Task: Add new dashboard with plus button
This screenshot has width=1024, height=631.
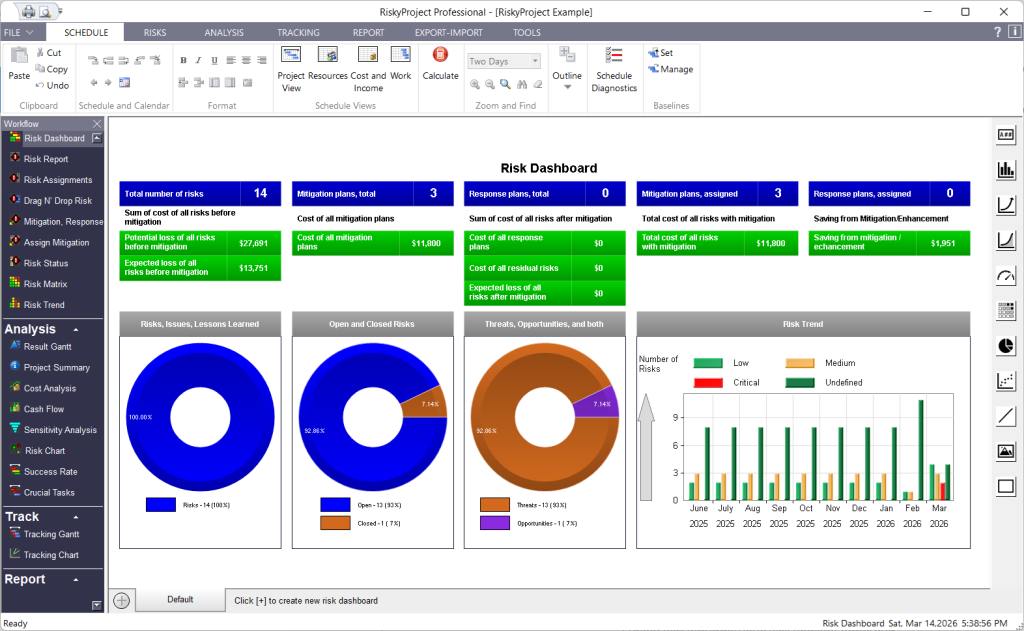Action: click(x=122, y=600)
